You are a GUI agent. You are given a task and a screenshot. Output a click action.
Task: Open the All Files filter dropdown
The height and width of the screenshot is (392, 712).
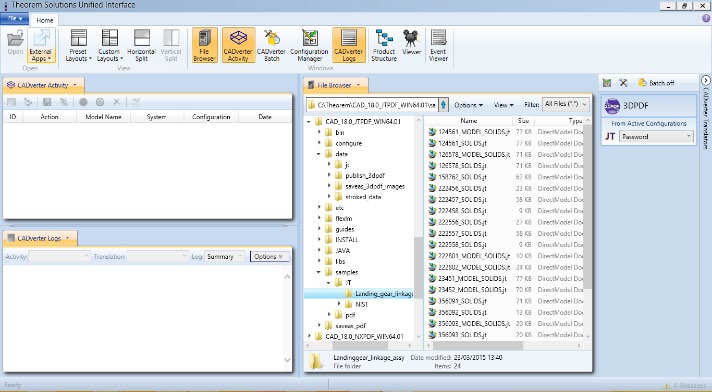point(566,104)
